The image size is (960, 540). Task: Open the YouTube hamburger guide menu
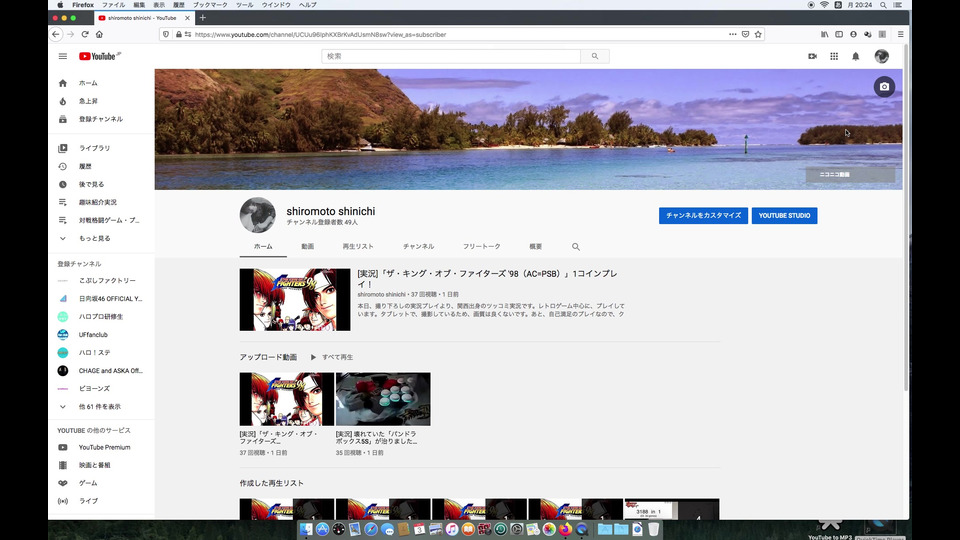pyautogui.click(x=62, y=56)
